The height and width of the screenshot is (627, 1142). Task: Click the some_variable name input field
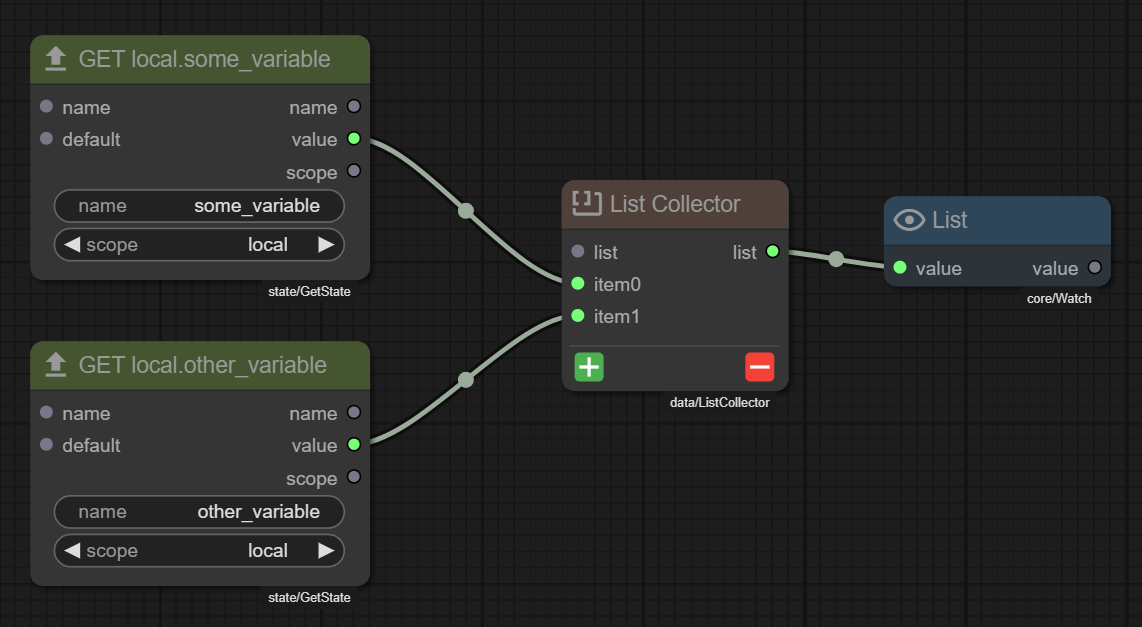[x=199, y=206]
